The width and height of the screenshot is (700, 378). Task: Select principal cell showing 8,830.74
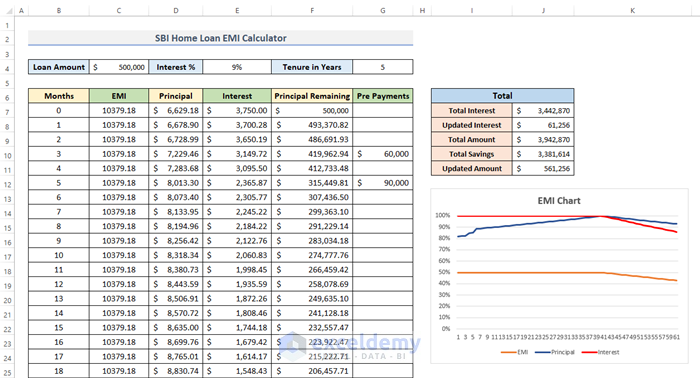[x=175, y=371]
